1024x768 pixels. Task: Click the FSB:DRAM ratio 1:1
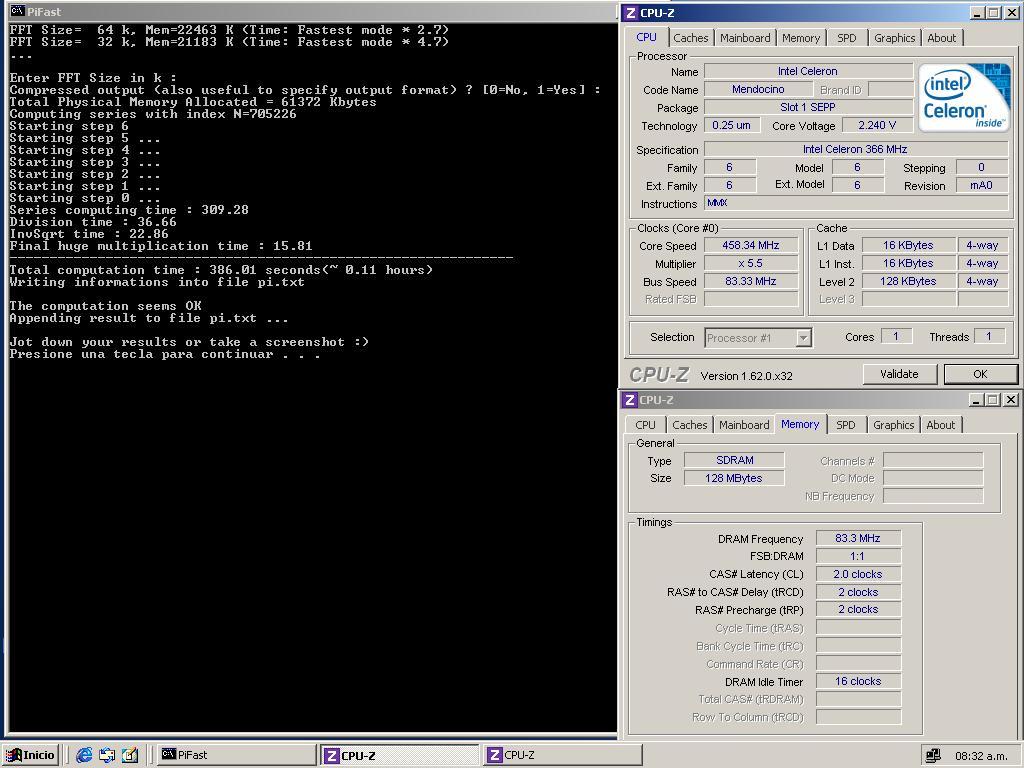tap(858, 556)
